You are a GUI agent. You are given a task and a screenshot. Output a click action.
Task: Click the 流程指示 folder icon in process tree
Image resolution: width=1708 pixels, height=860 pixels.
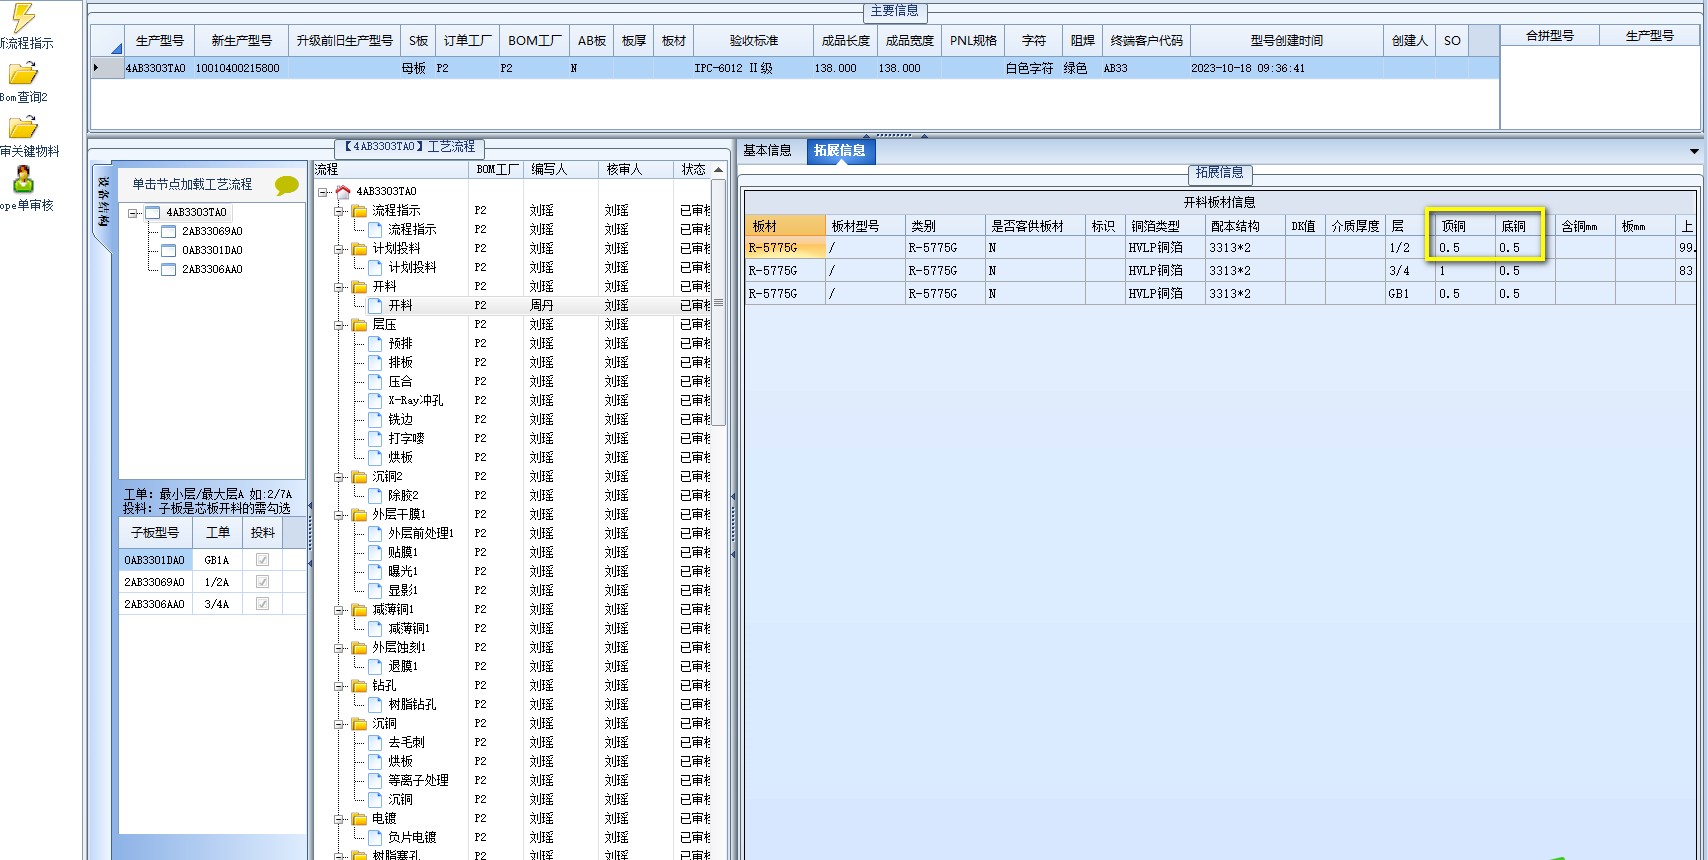pyautogui.click(x=359, y=210)
